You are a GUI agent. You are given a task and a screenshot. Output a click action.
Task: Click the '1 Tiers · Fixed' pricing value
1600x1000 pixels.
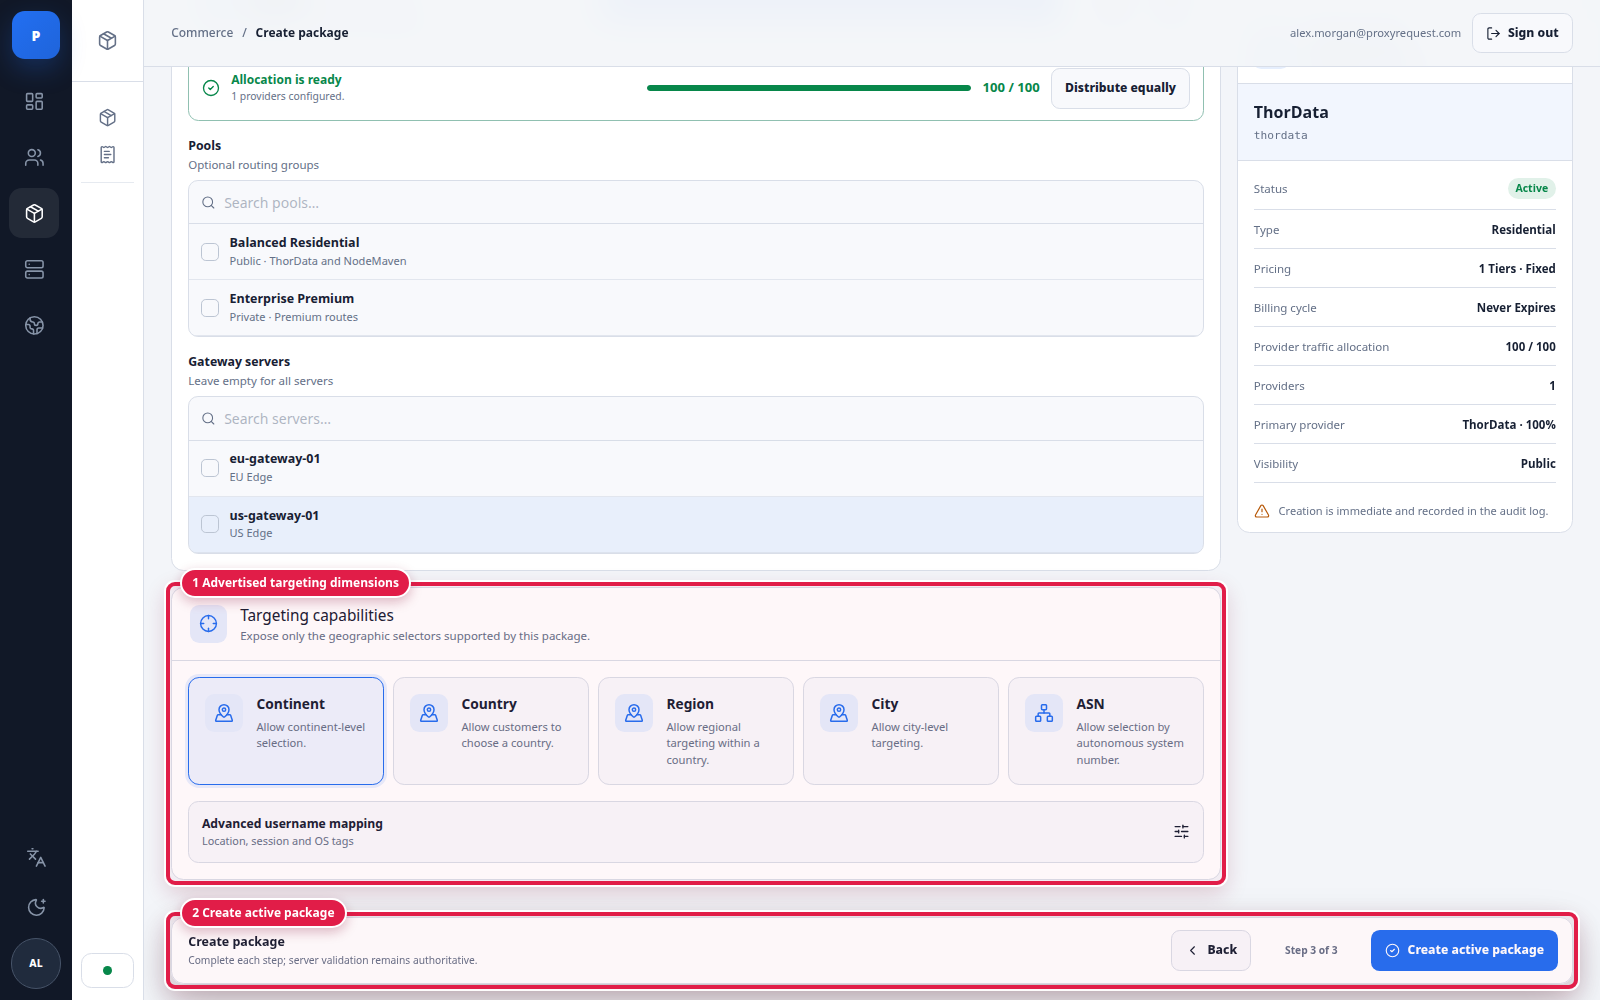(1517, 269)
